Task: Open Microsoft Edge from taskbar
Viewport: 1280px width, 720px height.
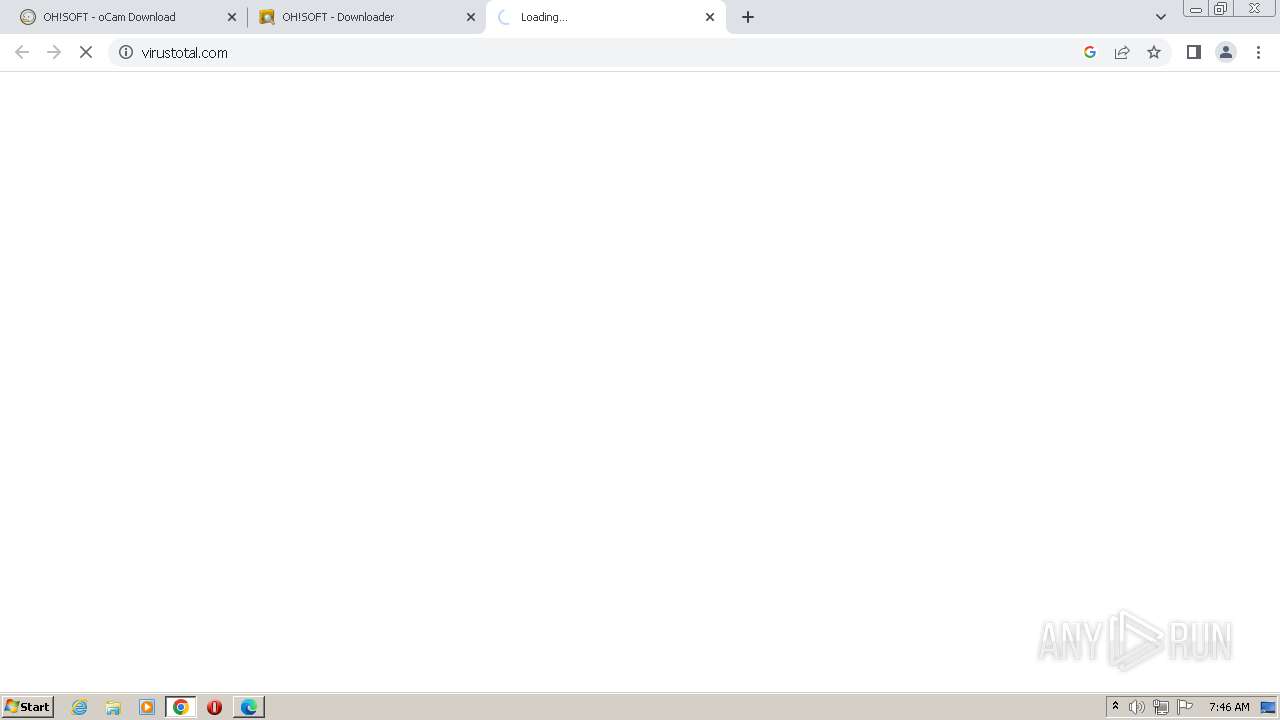Action: pos(249,707)
